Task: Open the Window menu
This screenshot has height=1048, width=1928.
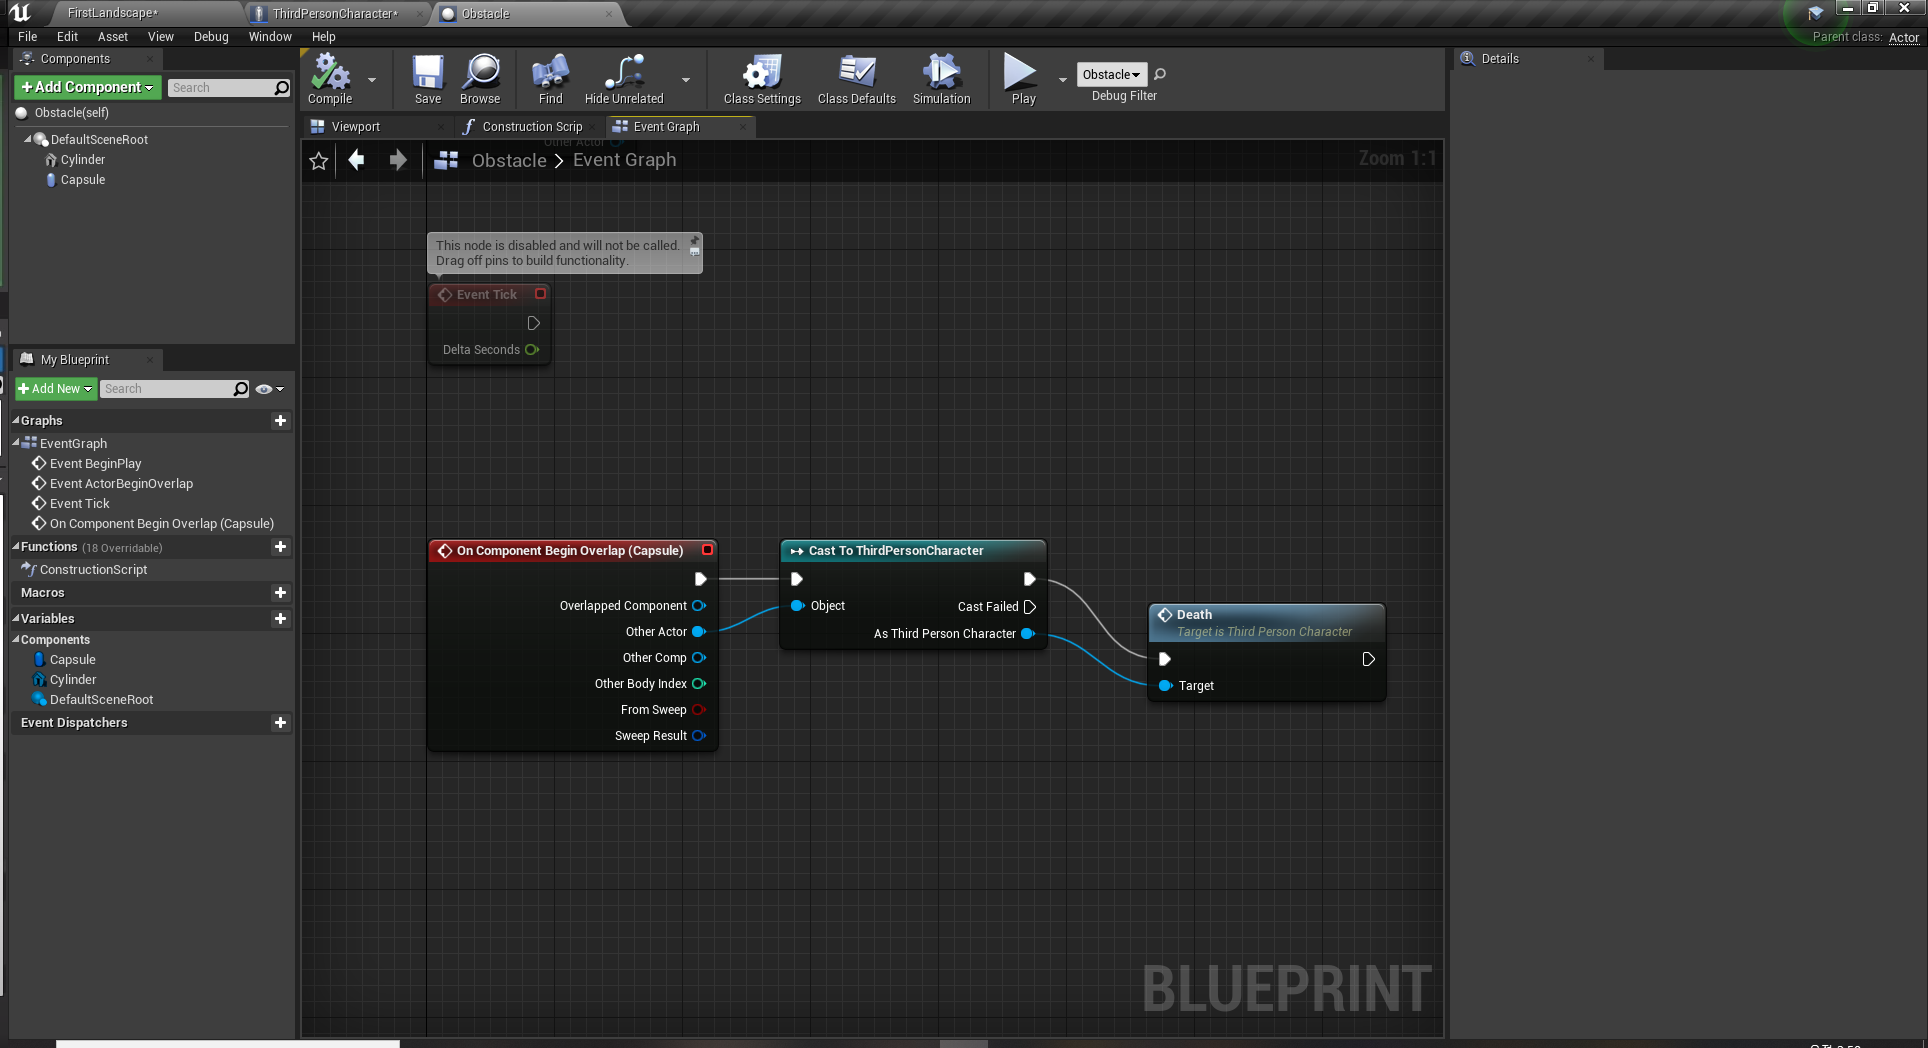Action: tap(270, 37)
